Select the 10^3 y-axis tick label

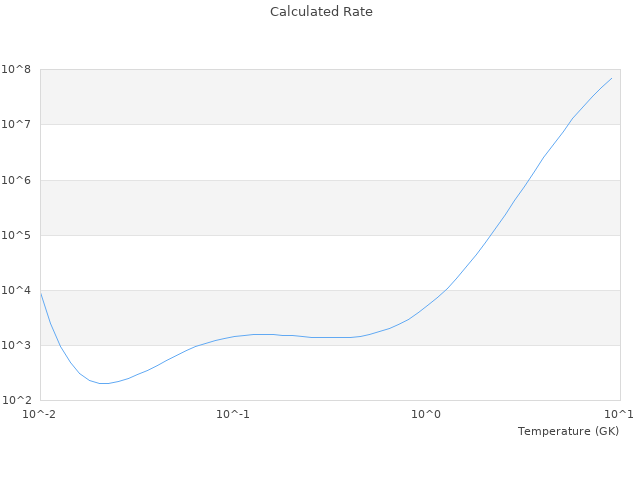pos(16,345)
